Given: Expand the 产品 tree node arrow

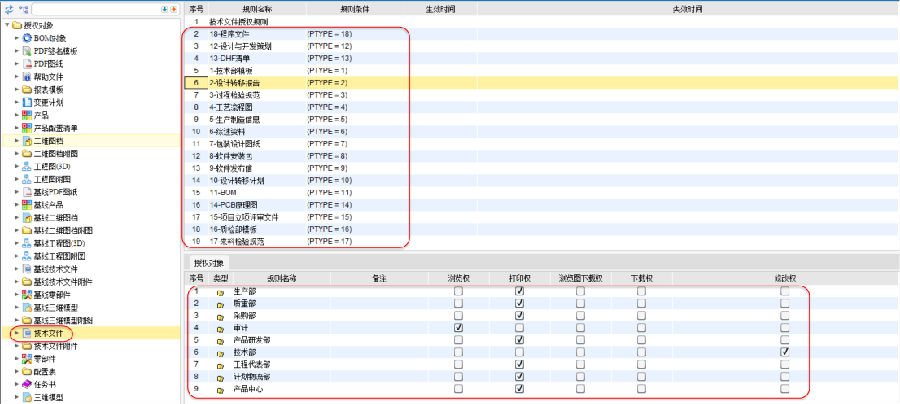Looking at the screenshot, I should tap(17, 115).
